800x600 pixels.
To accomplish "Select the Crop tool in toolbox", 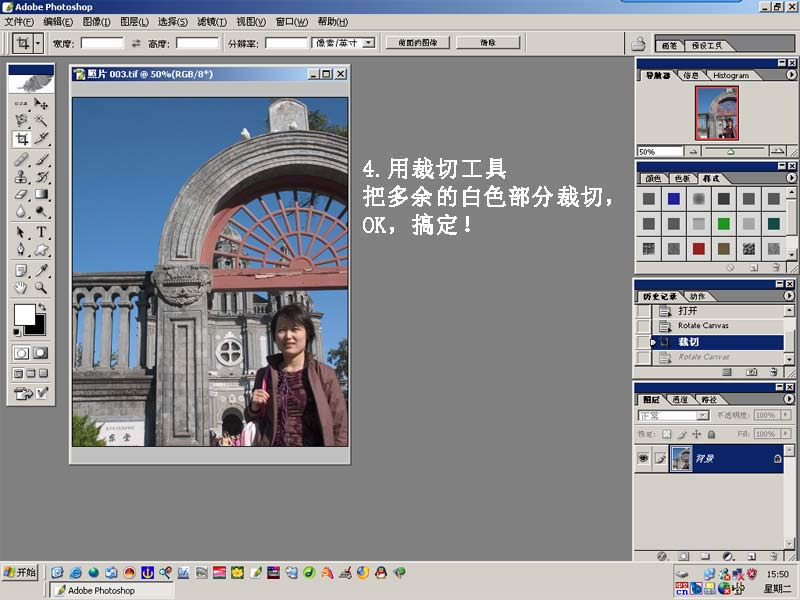I will (x=21, y=139).
